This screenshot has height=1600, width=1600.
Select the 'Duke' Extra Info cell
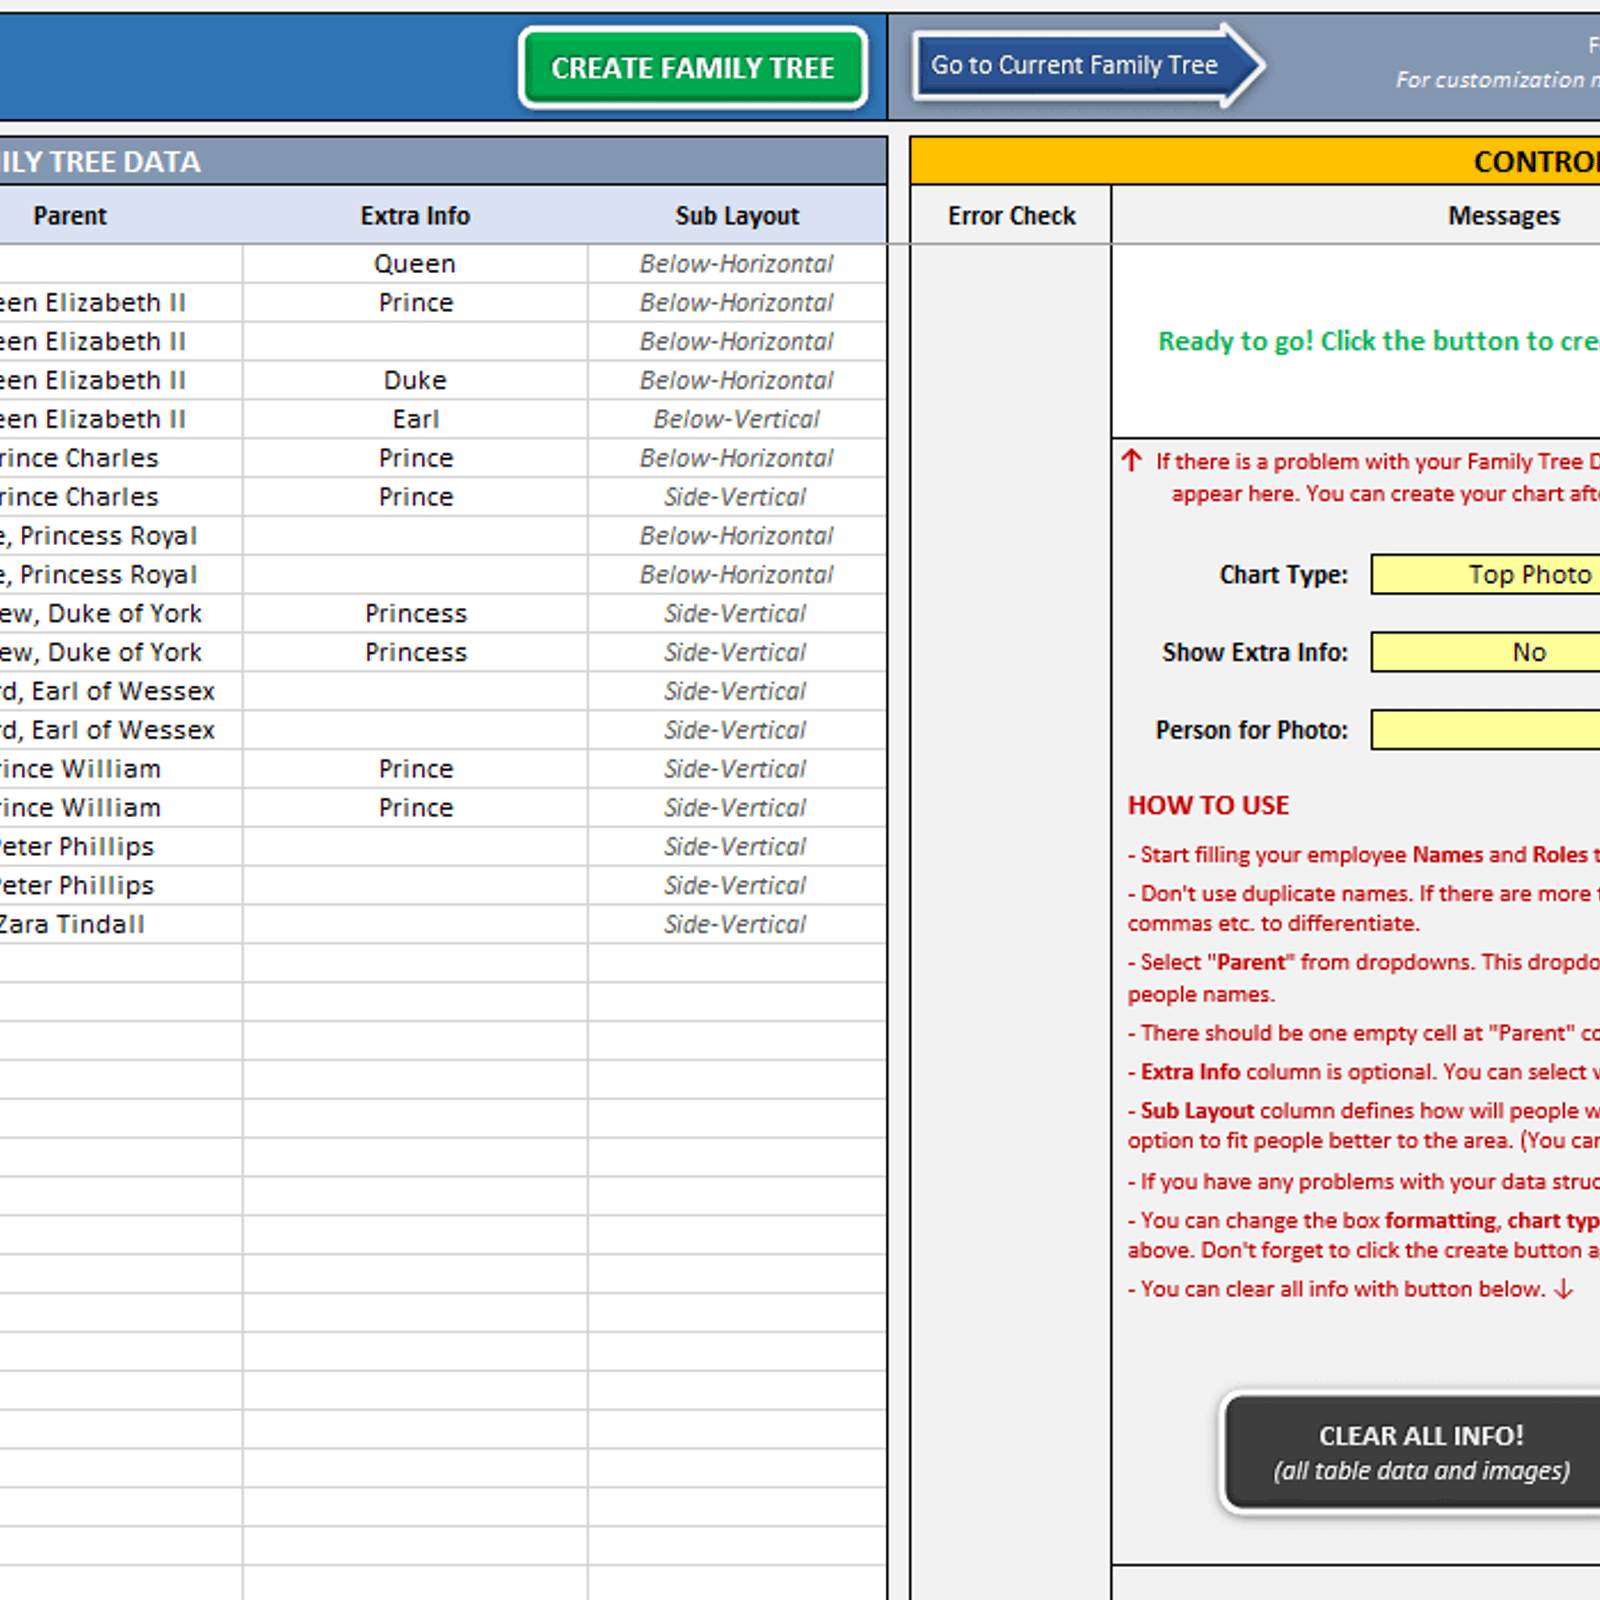(415, 380)
